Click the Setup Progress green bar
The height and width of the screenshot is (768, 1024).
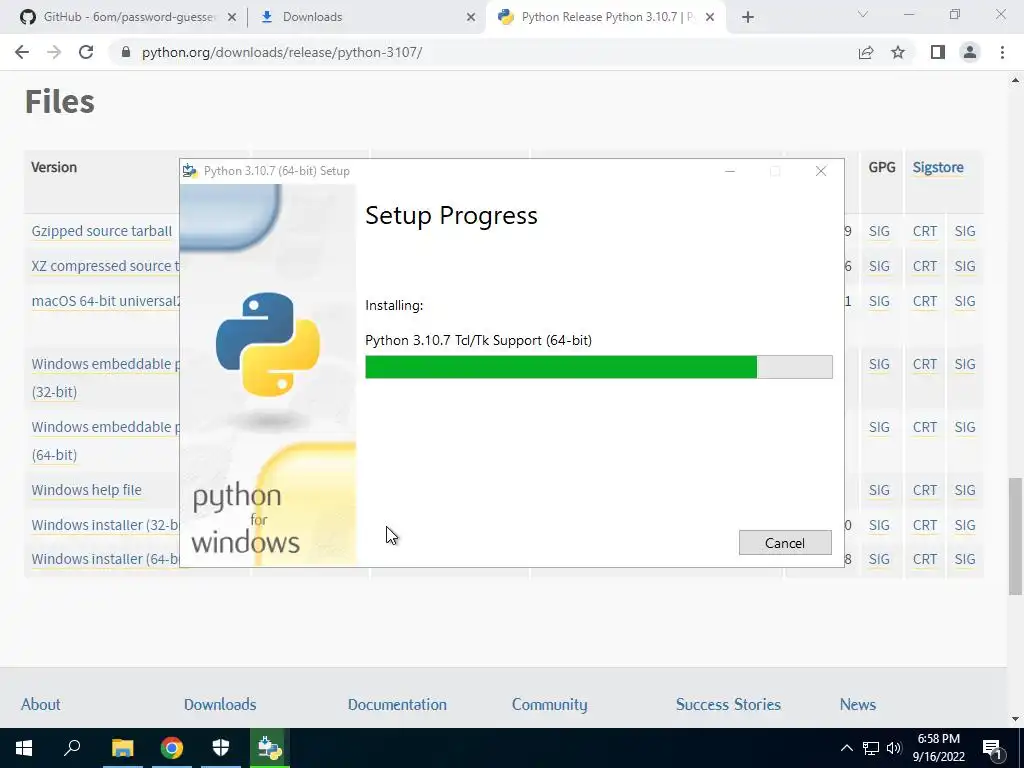pos(560,367)
